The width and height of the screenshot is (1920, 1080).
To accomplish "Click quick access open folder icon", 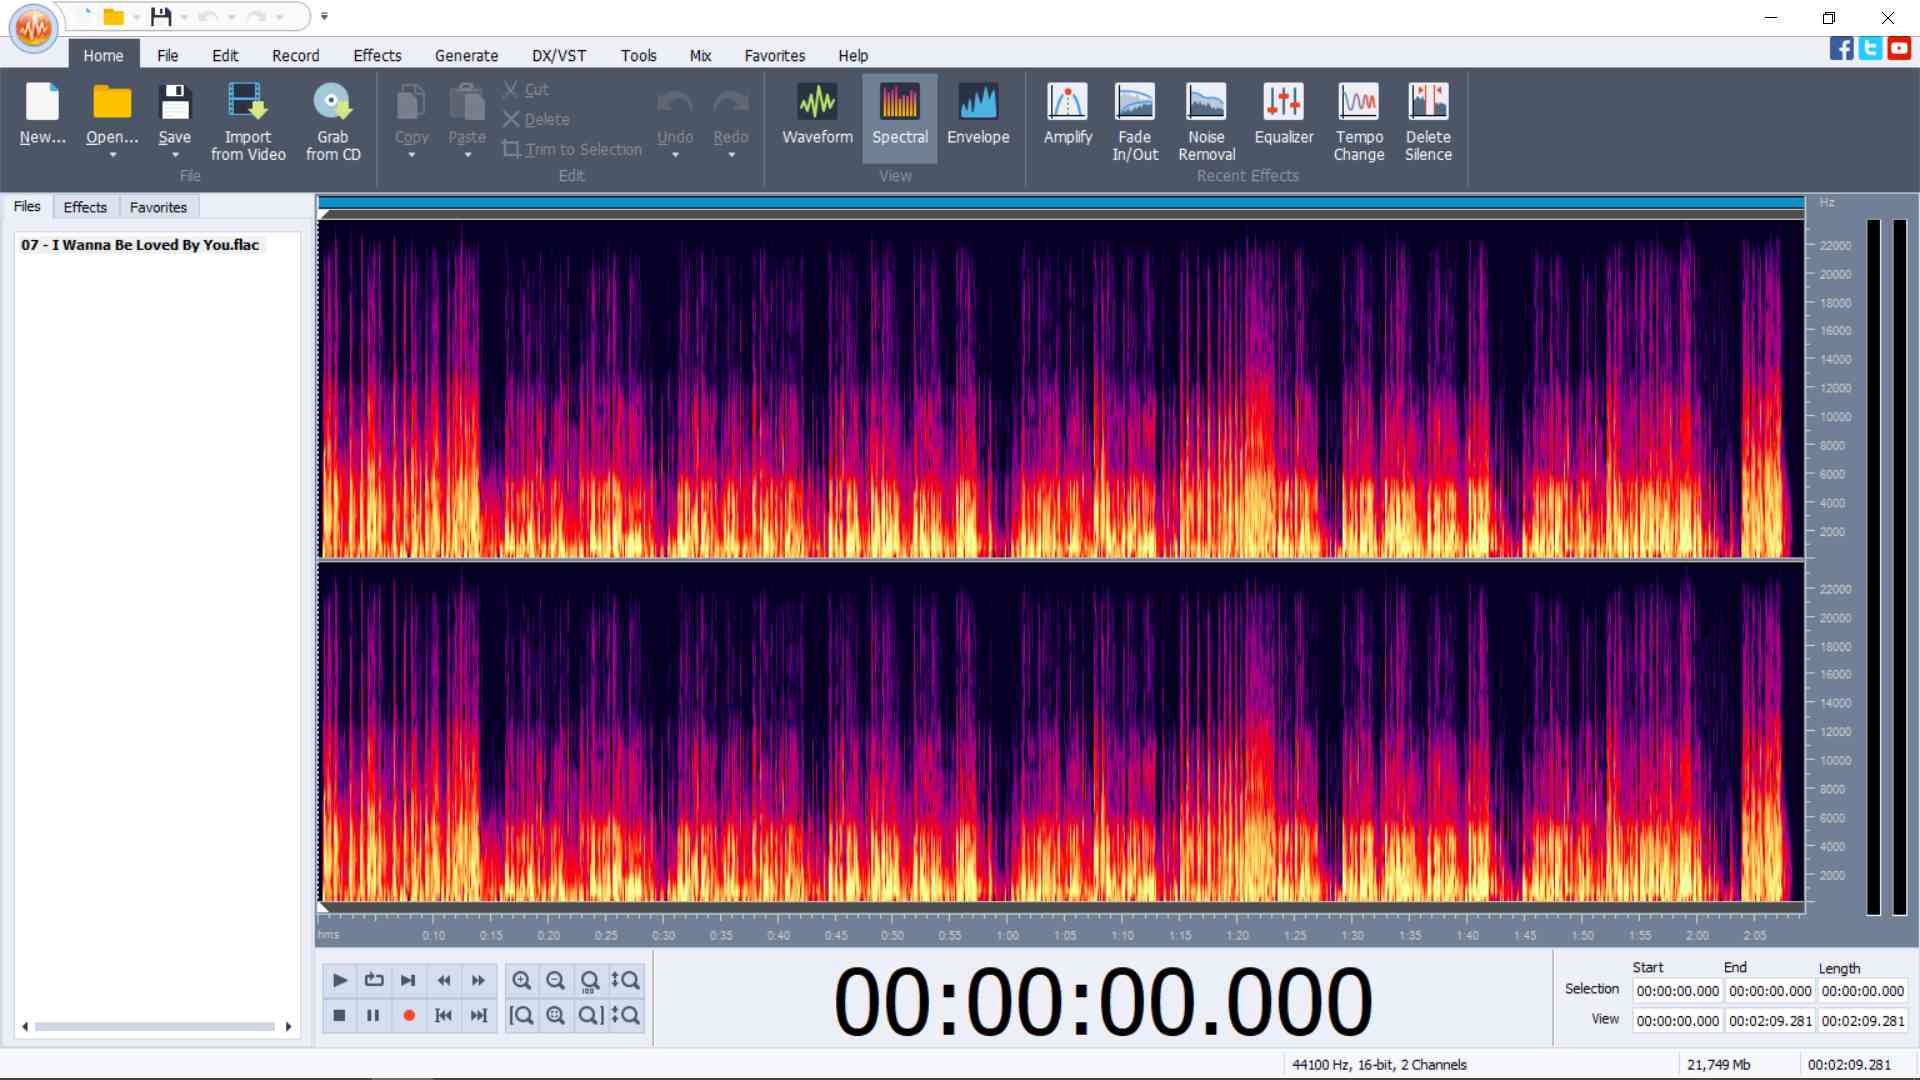I will coord(114,16).
